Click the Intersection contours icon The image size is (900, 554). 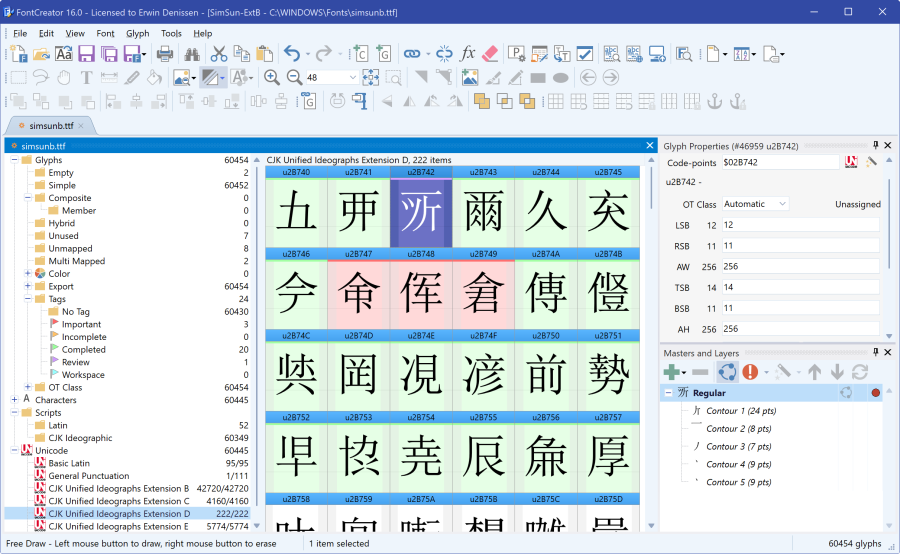[x=505, y=102]
